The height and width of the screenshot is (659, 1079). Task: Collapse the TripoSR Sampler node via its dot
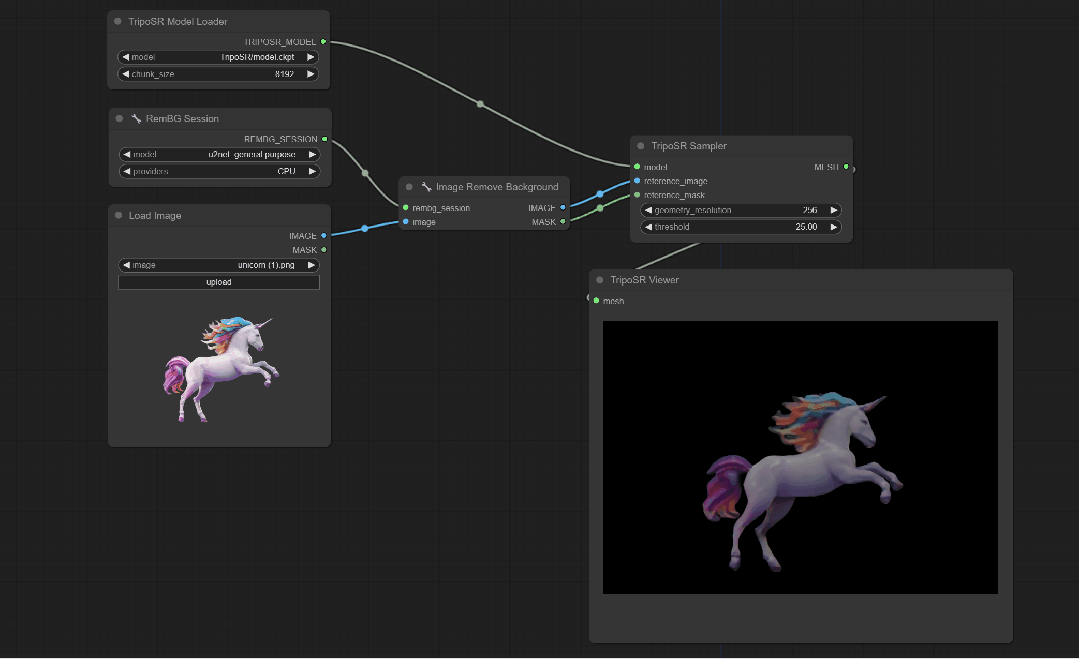641,146
